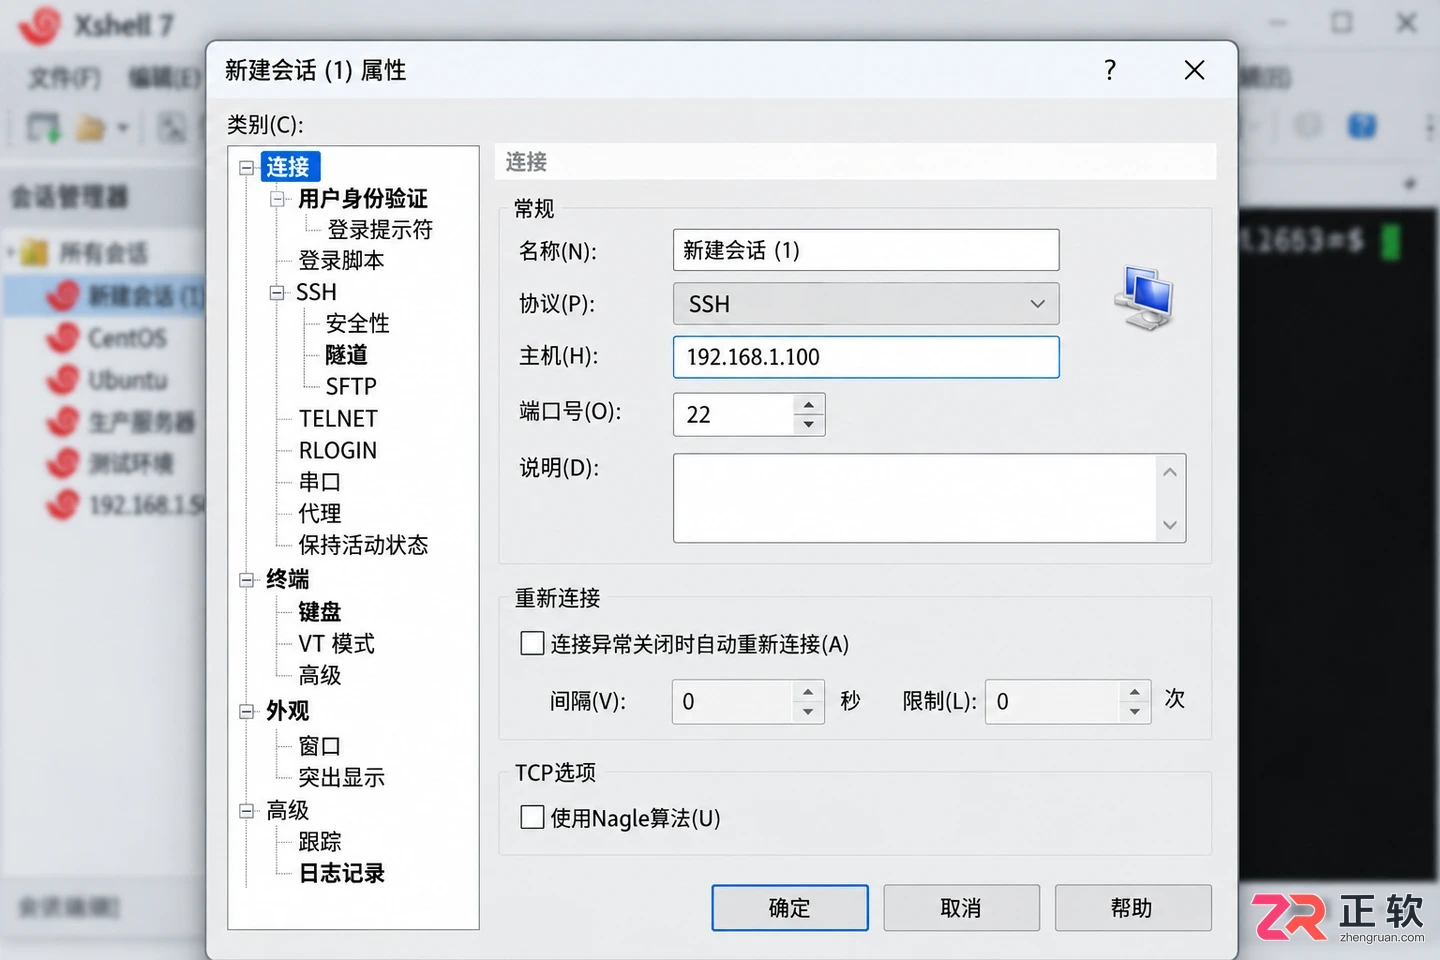Click the 限制 value field
This screenshot has width=1440, height=960.
point(1052,702)
